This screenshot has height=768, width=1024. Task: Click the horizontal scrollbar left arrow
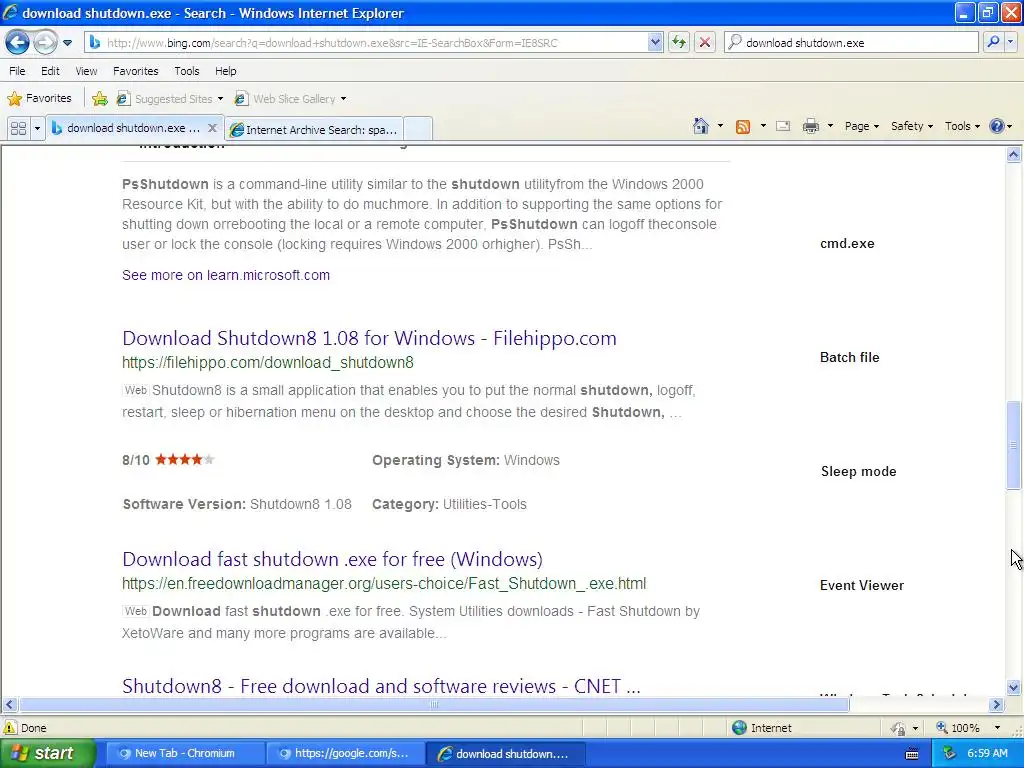(x=9, y=705)
